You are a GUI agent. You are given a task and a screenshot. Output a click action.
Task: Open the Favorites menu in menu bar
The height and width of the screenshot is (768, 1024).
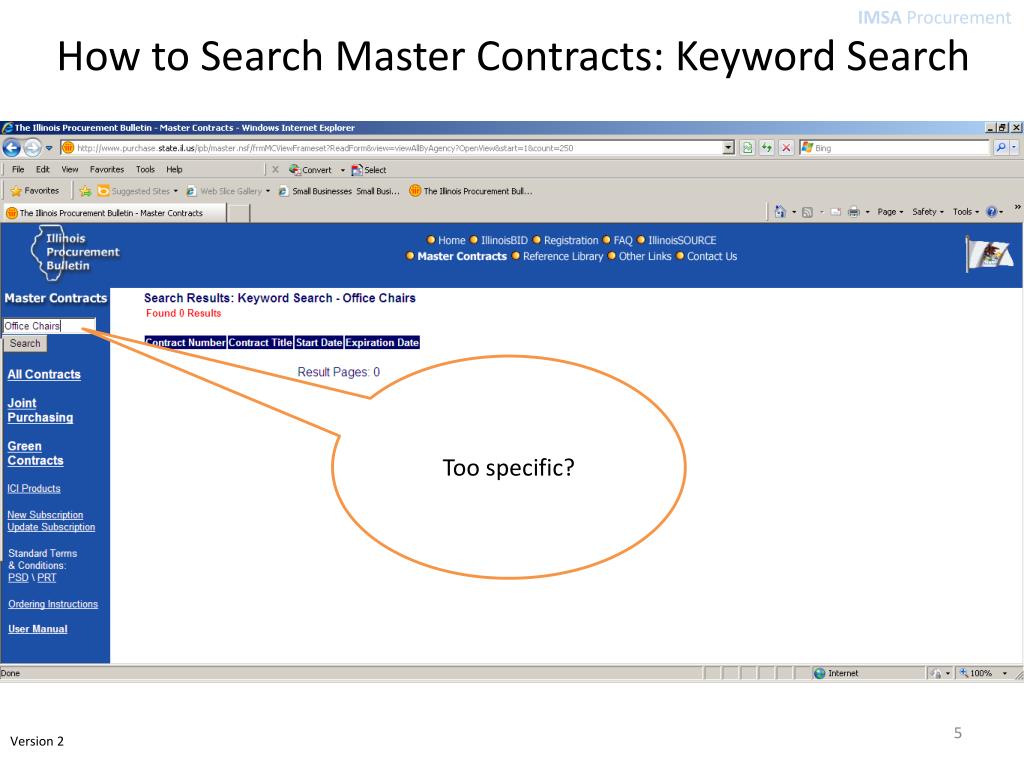(107, 170)
